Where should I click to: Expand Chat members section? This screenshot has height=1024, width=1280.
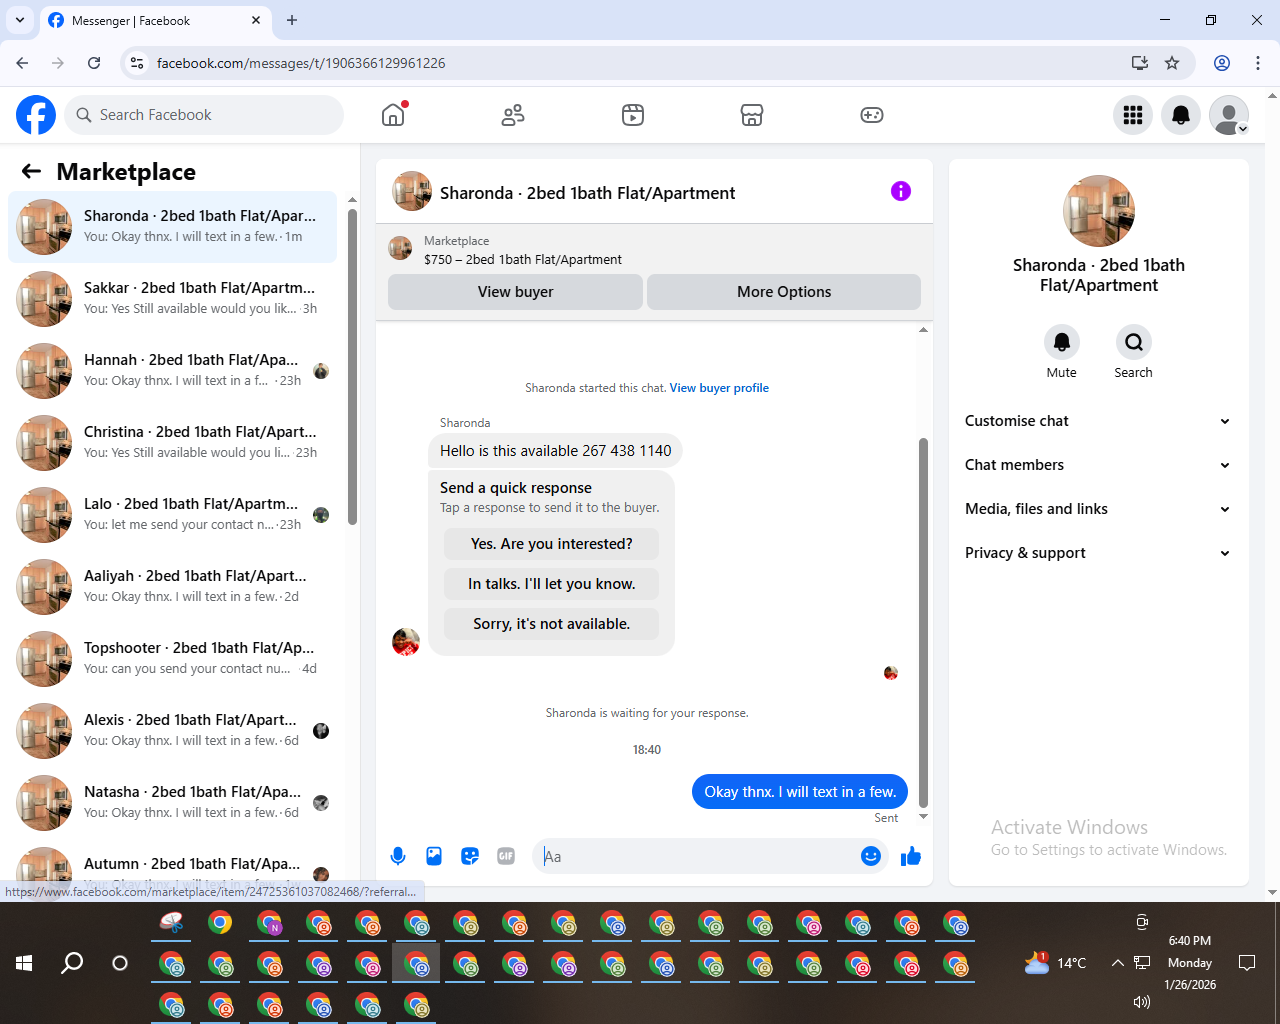point(1098,465)
